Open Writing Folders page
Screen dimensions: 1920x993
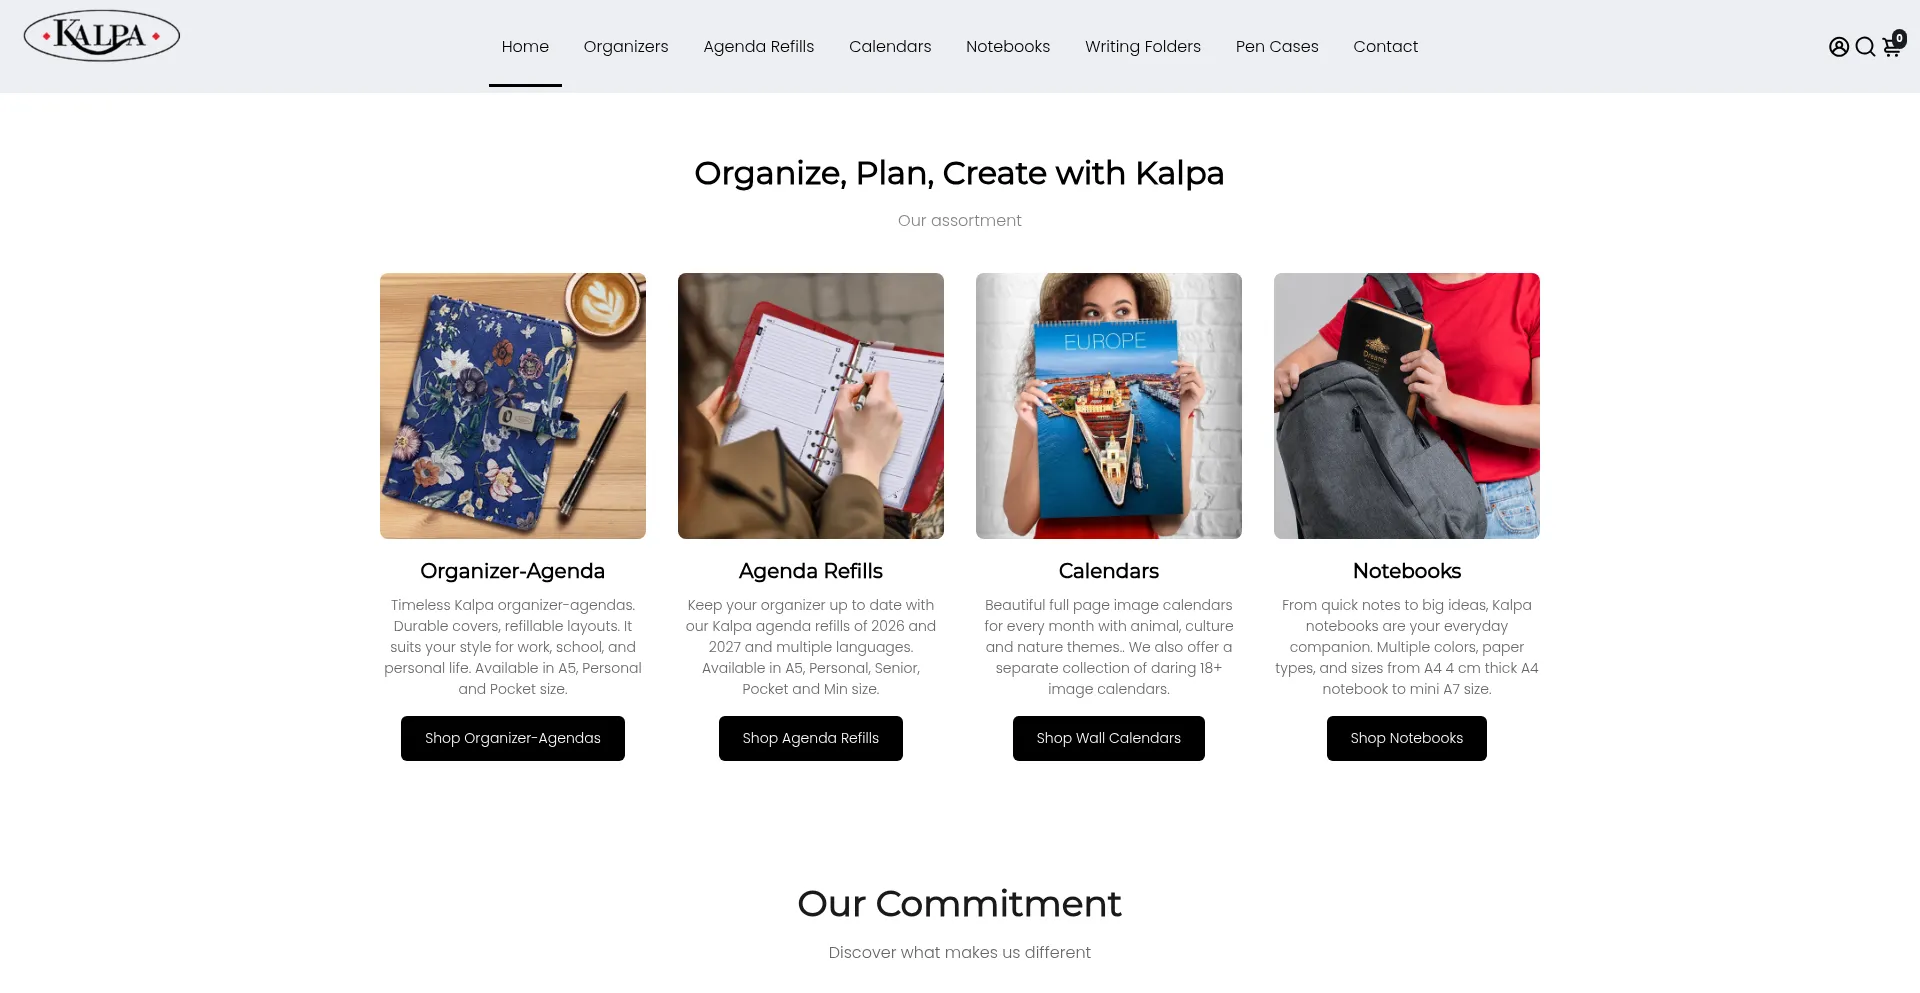click(x=1143, y=47)
